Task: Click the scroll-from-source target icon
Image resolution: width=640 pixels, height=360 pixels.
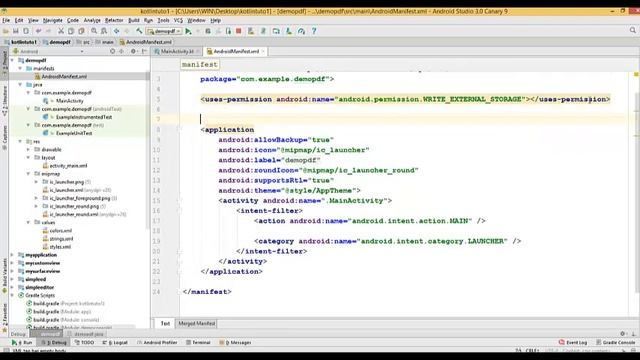Action: pyautogui.click(x=113, y=51)
